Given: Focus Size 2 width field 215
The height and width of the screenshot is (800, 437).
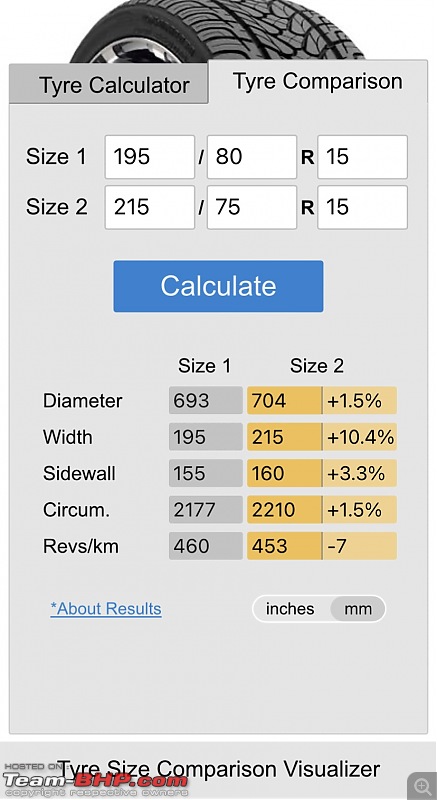Looking at the screenshot, I should (150, 207).
